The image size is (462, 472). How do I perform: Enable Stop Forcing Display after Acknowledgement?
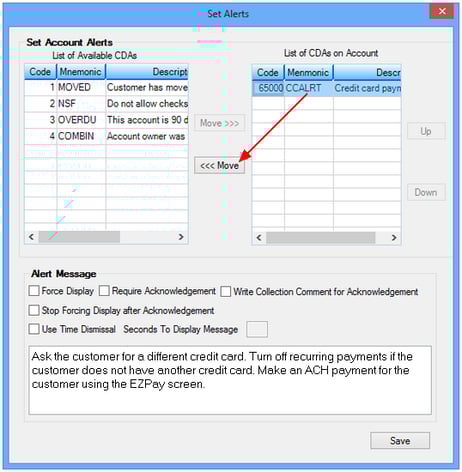pyautogui.click(x=34, y=310)
